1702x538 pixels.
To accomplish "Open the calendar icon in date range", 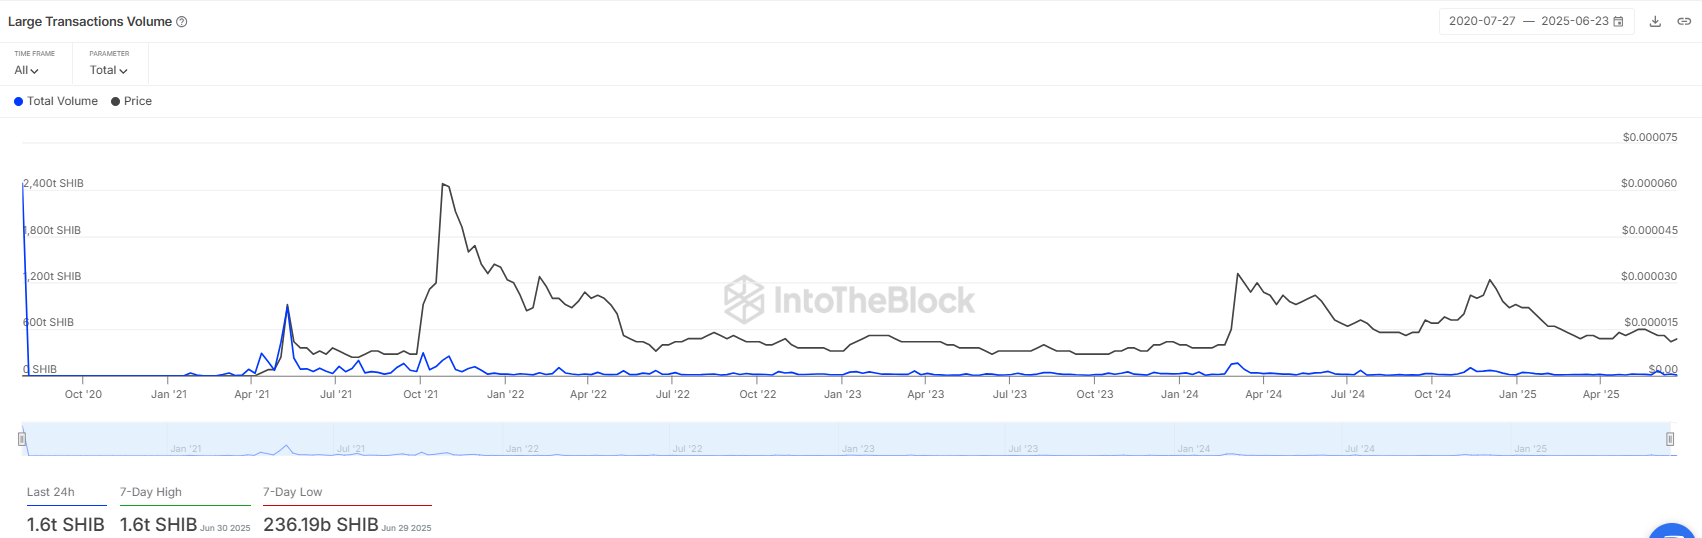I will coord(1619,21).
